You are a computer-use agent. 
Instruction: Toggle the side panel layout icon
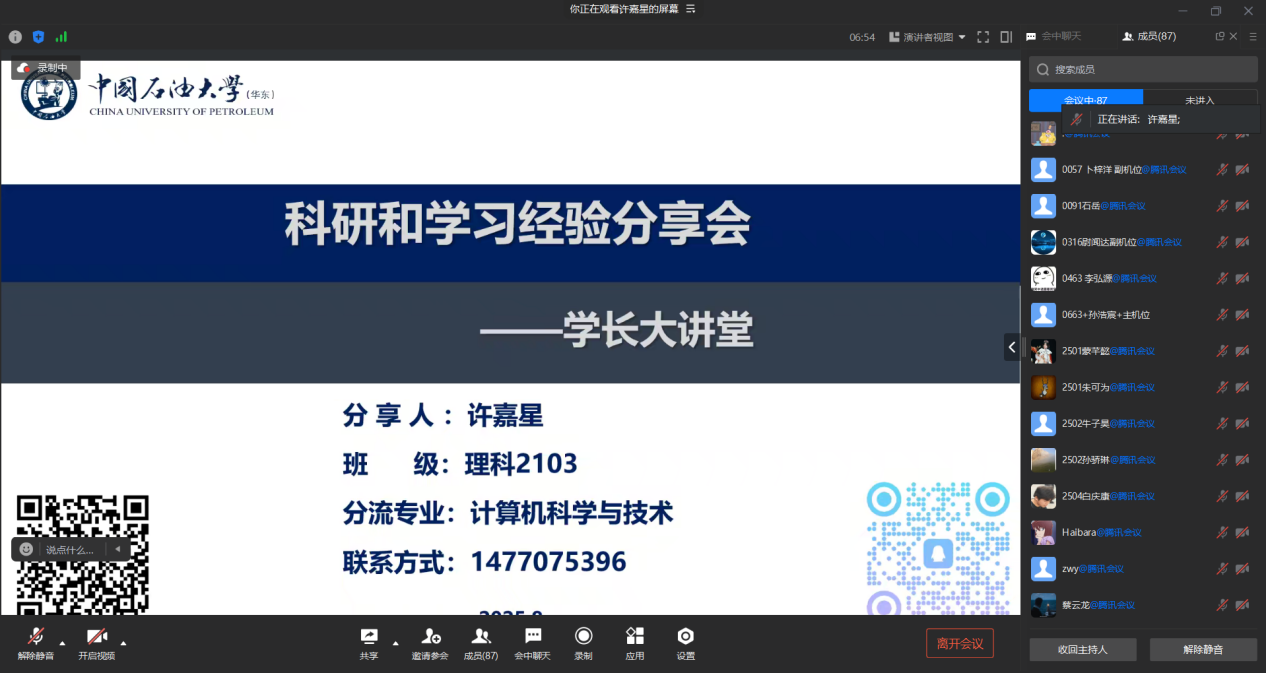(x=1005, y=37)
